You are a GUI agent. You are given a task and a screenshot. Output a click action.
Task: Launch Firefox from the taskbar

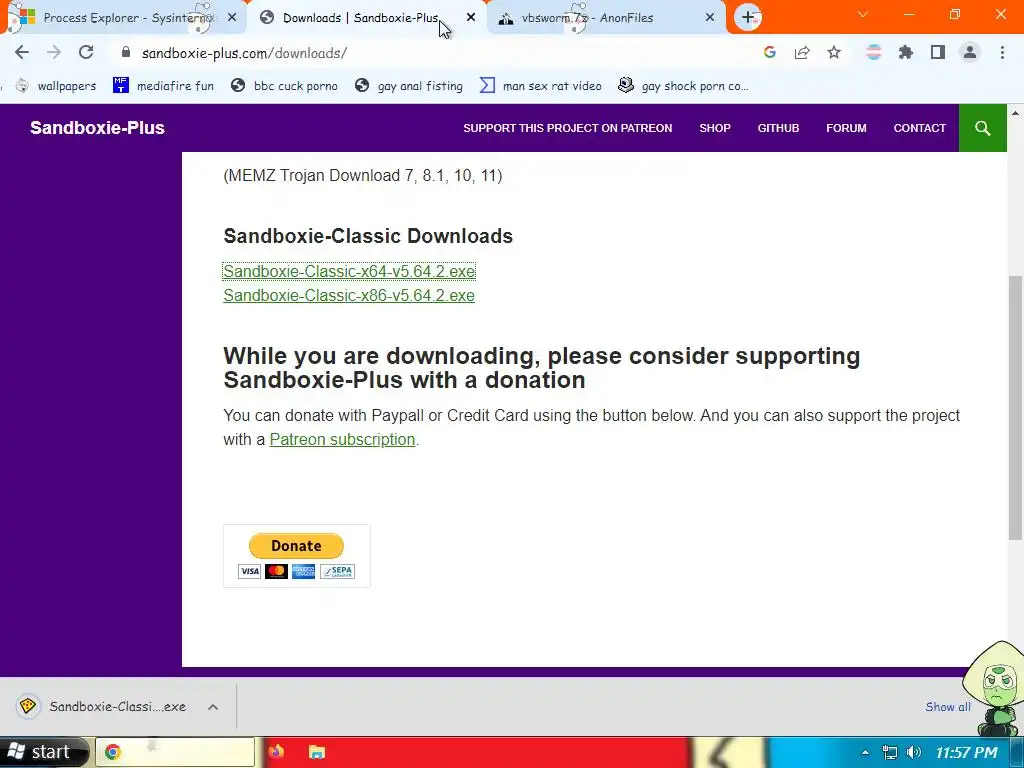(276, 752)
